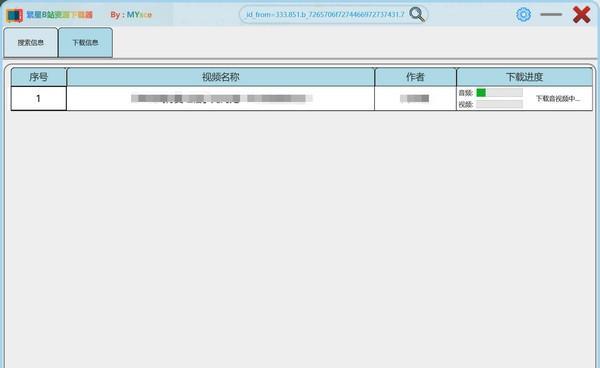Click the app logo icon in title bar
The width and height of the screenshot is (600, 368).
coord(15,15)
